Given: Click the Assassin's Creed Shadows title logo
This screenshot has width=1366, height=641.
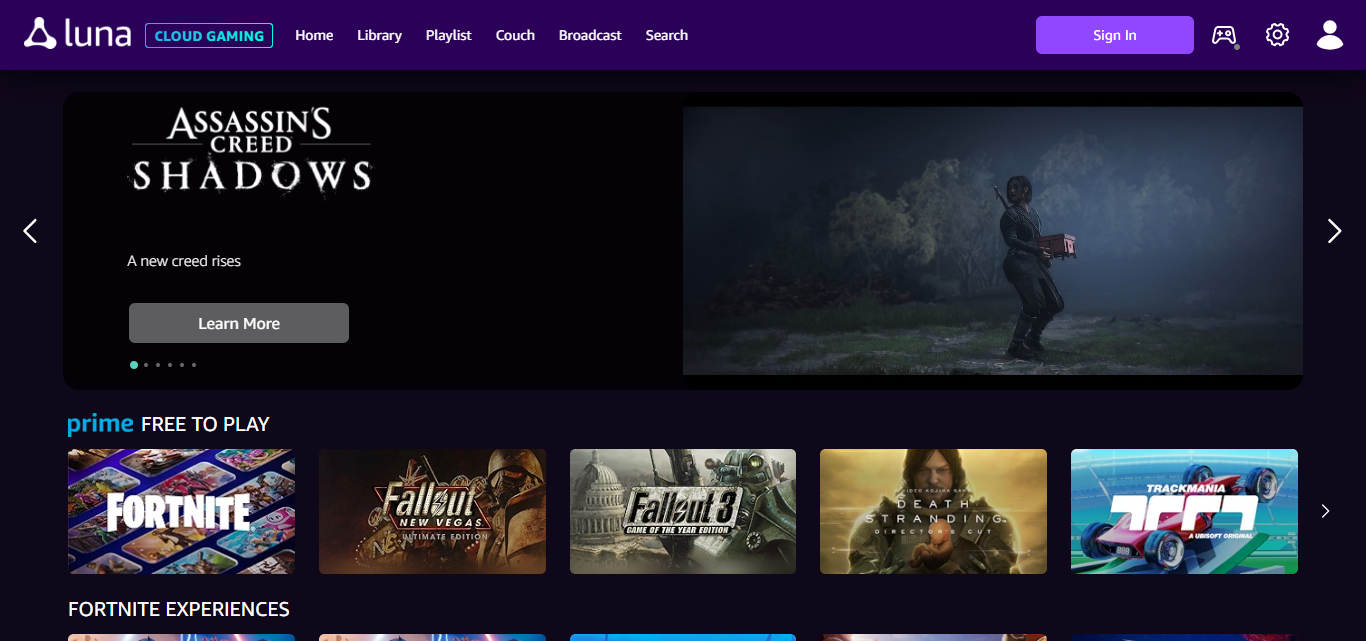Looking at the screenshot, I should point(250,150).
